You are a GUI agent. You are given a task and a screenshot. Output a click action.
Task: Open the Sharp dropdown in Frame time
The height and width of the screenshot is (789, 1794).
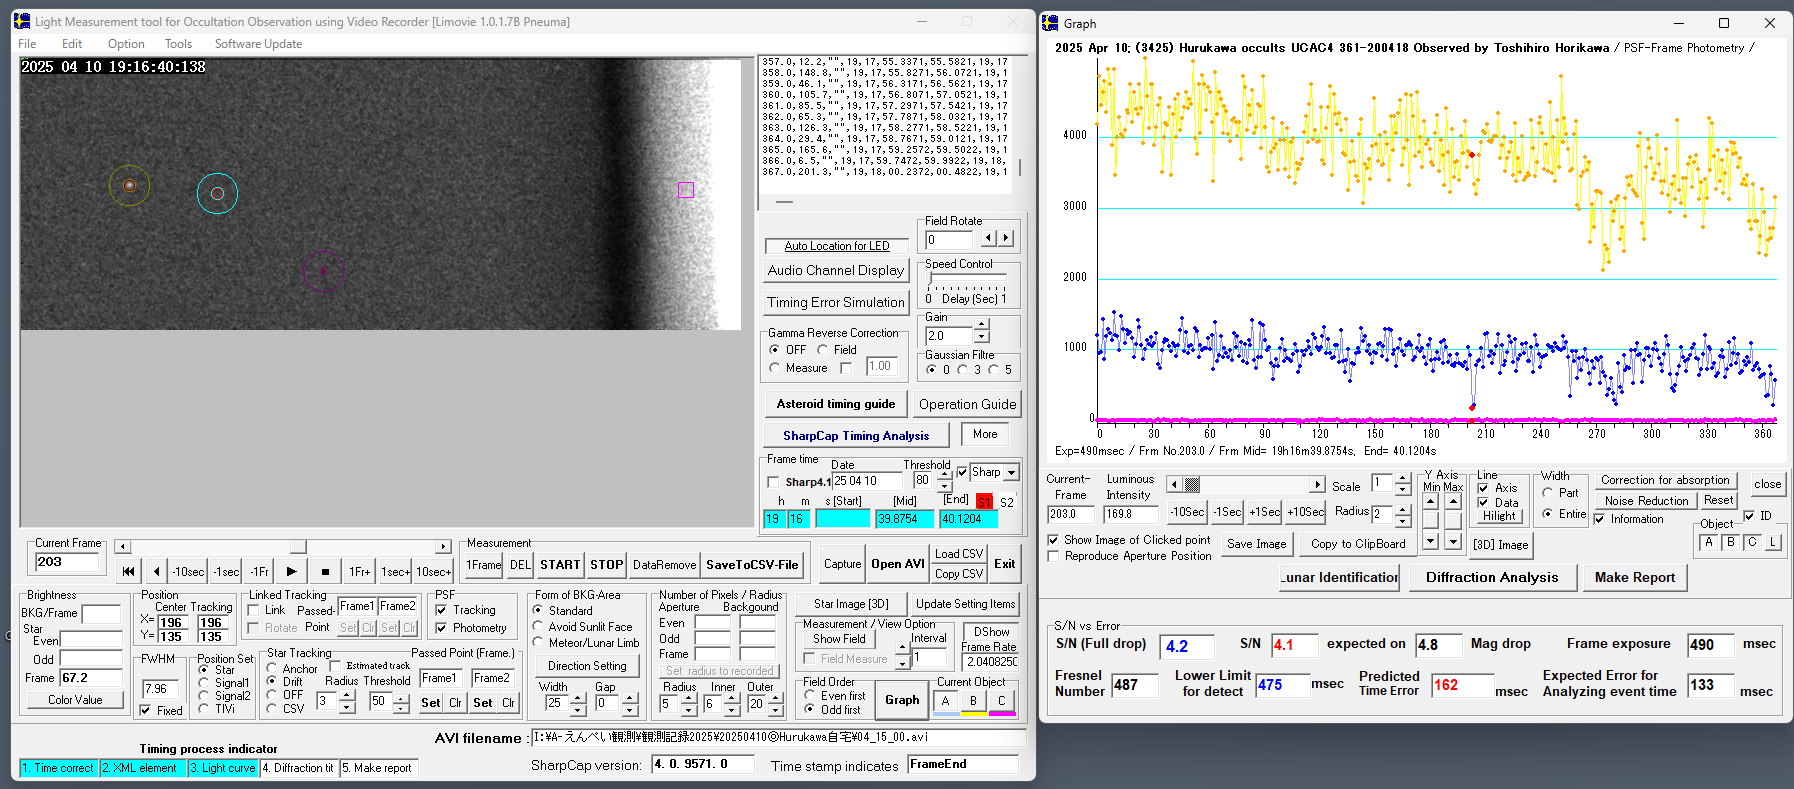tap(1011, 473)
